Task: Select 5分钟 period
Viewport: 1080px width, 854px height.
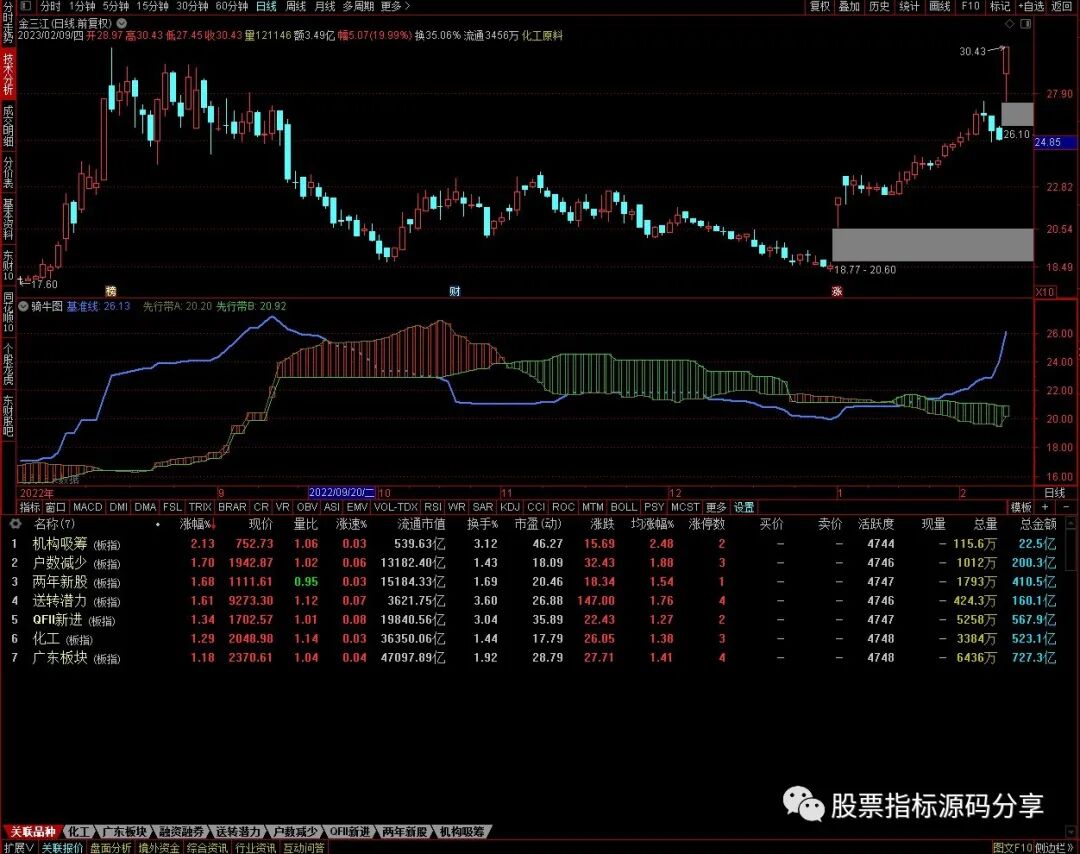Action: (116, 6)
